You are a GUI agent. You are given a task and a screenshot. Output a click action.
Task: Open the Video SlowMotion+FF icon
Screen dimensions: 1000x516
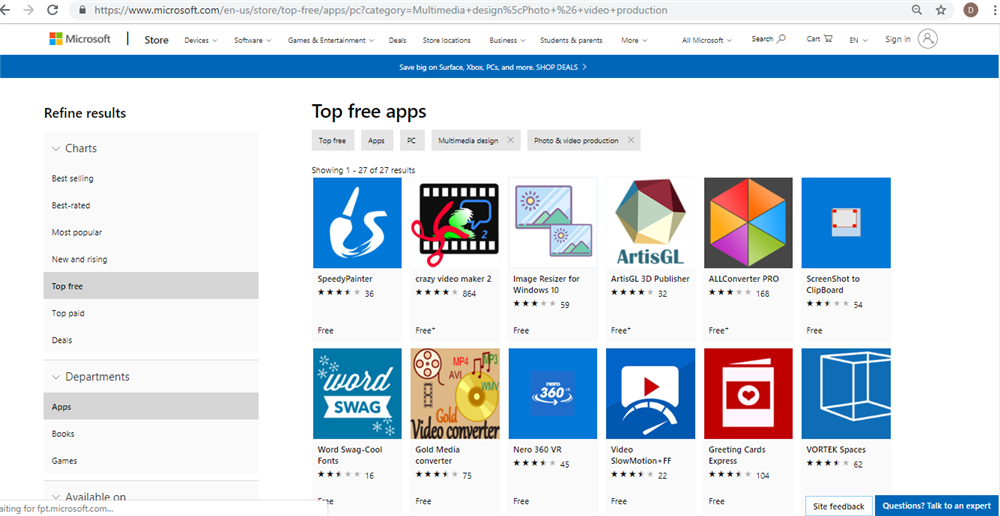pos(651,394)
